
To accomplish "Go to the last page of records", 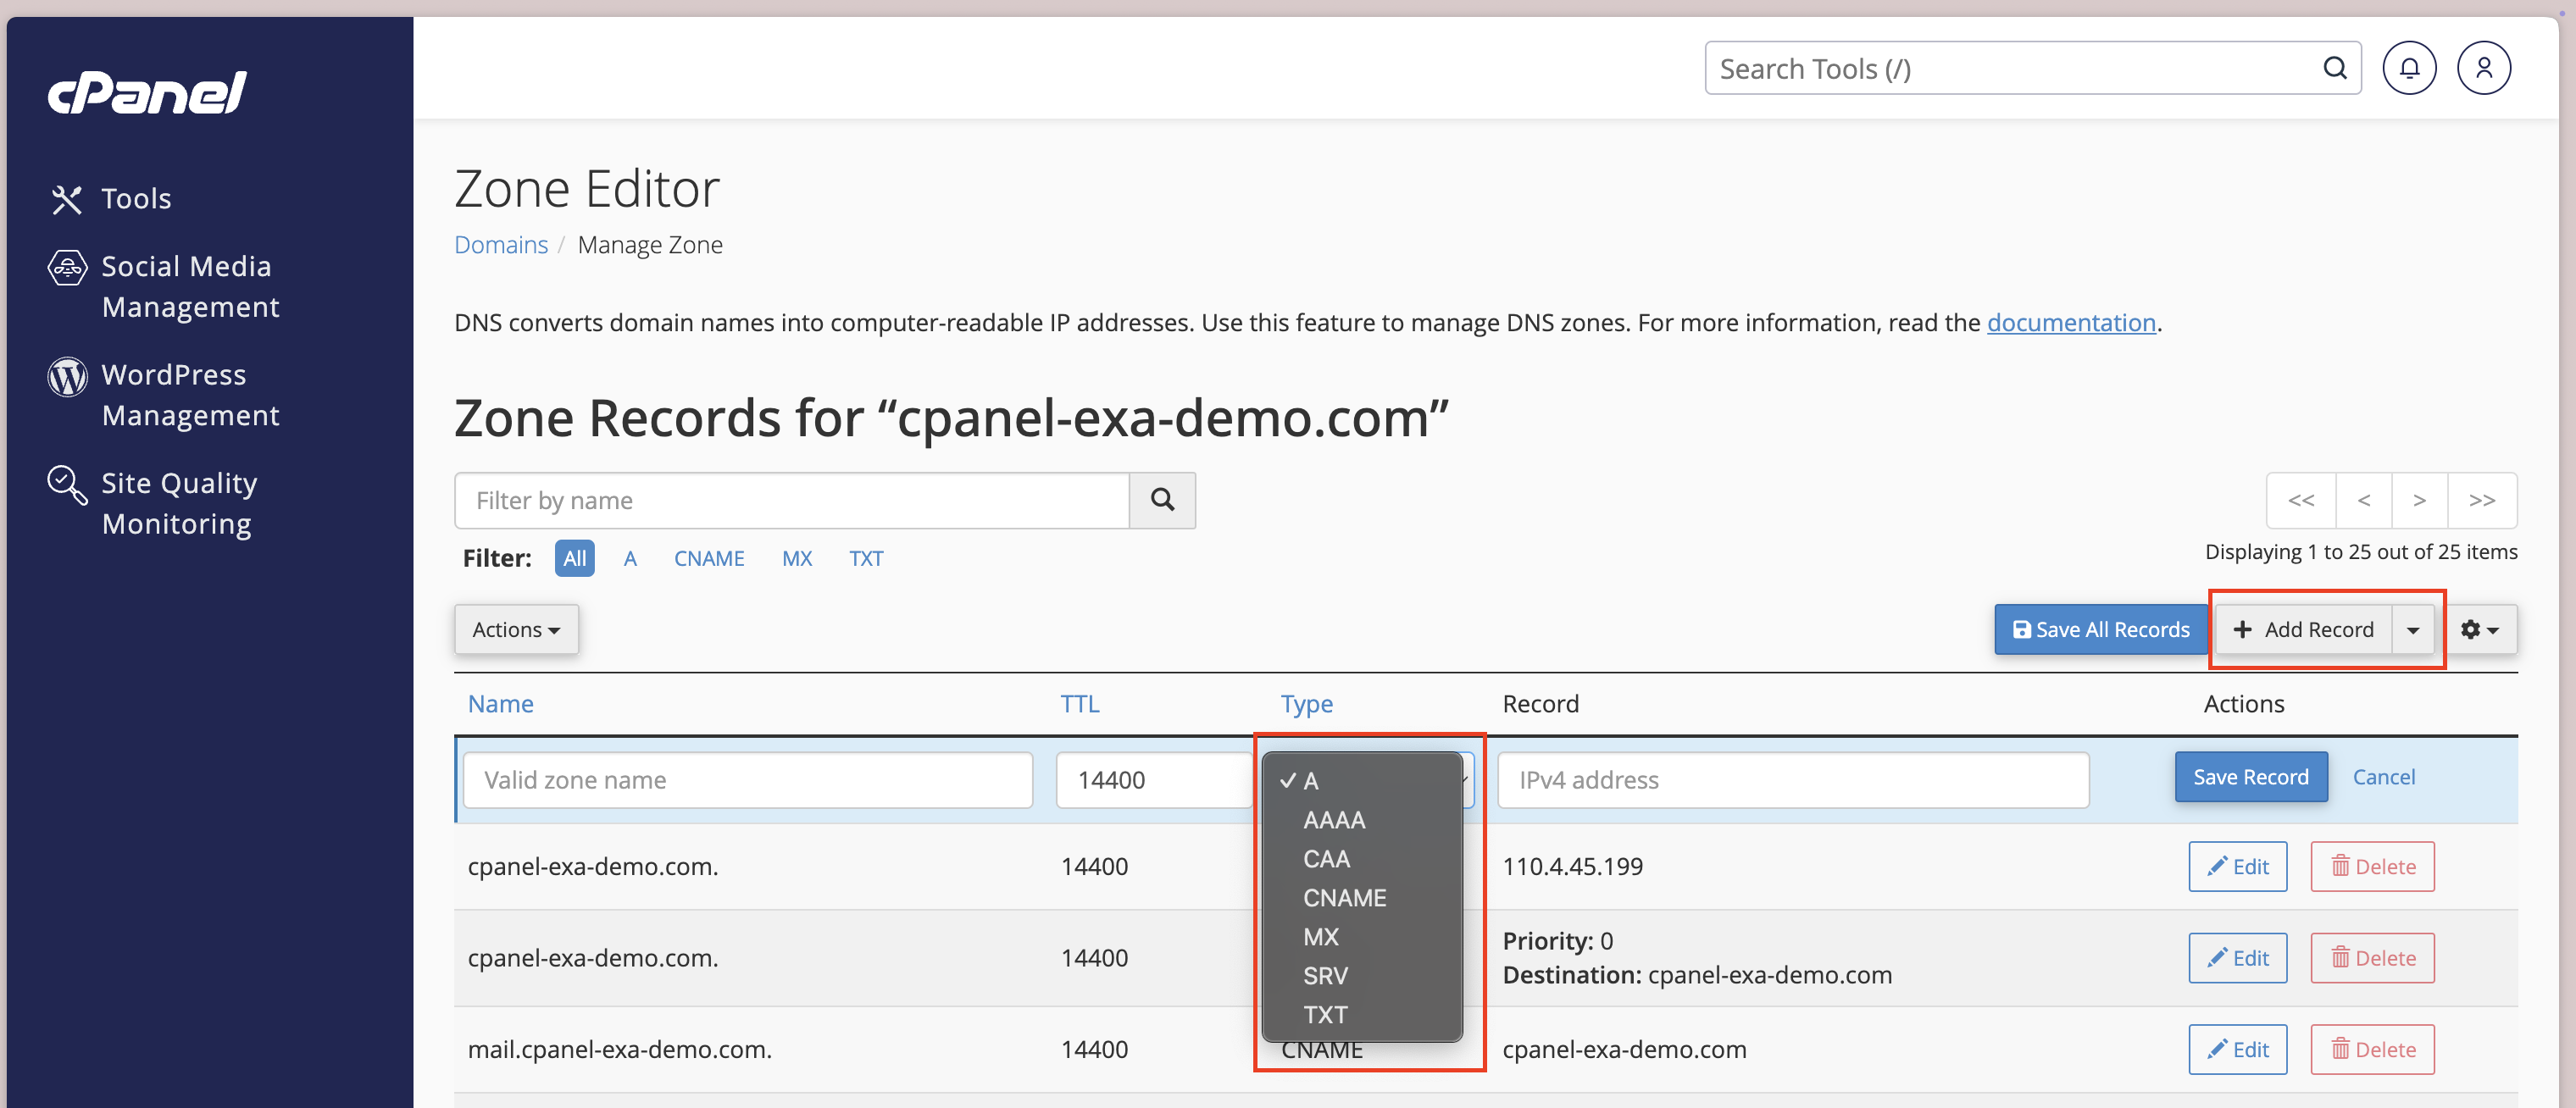I will pyautogui.click(x=2481, y=500).
